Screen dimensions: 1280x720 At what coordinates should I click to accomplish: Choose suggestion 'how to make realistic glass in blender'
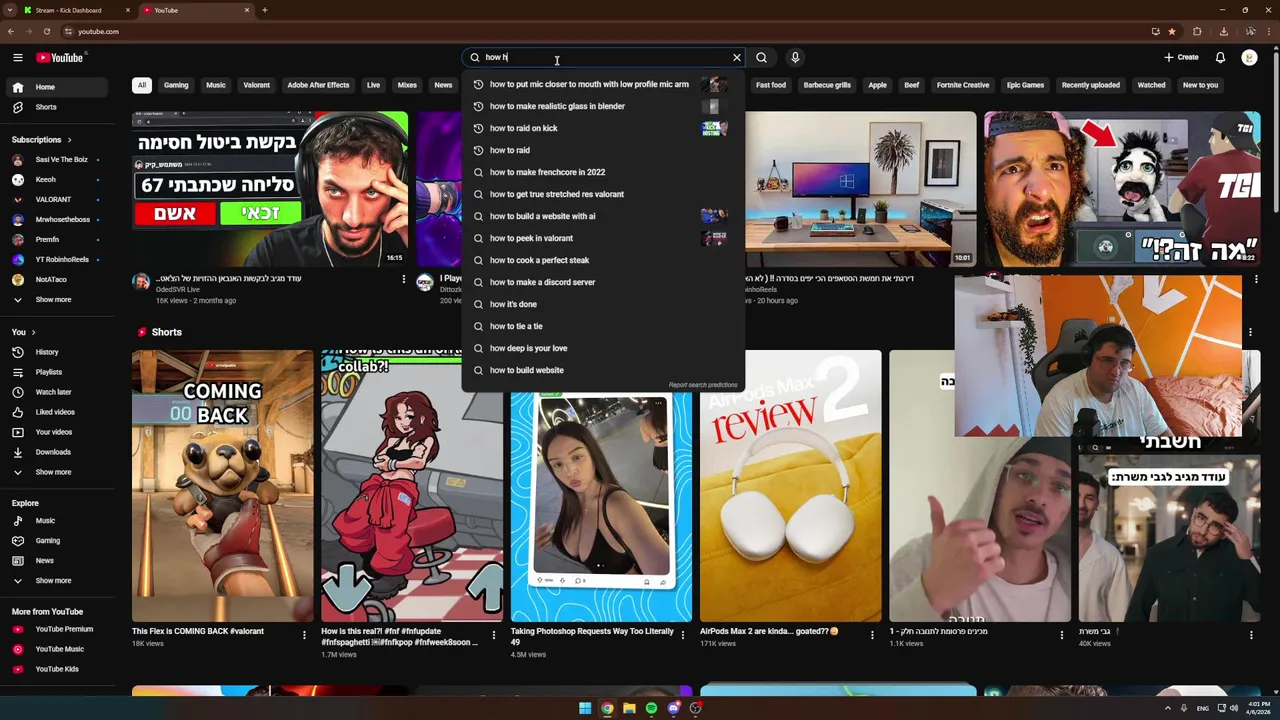(x=603, y=106)
